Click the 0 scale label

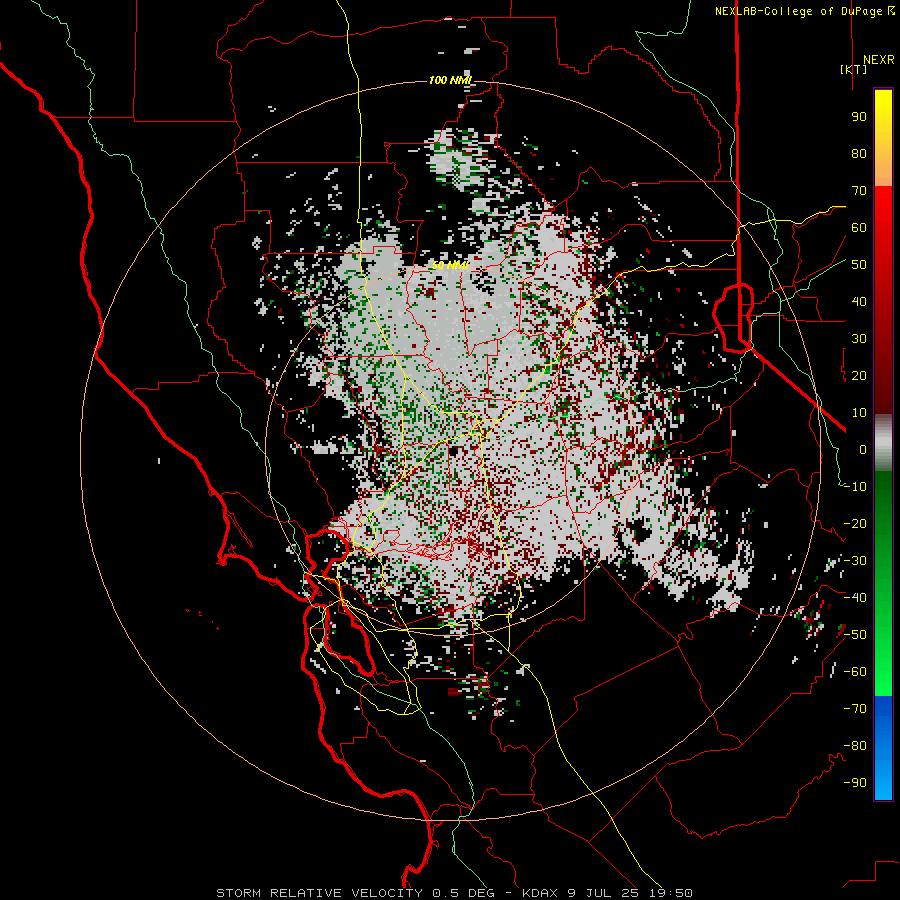[x=863, y=450]
